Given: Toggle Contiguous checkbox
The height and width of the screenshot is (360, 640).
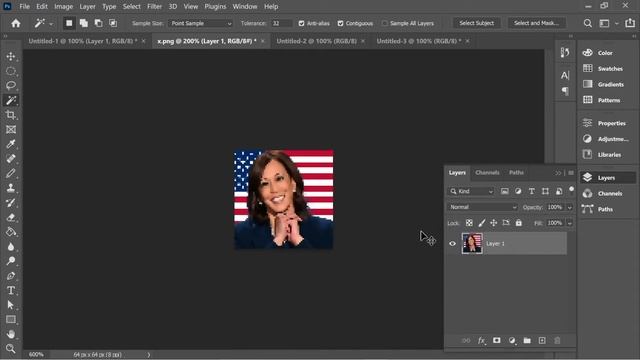Looking at the screenshot, I should (340, 23).
